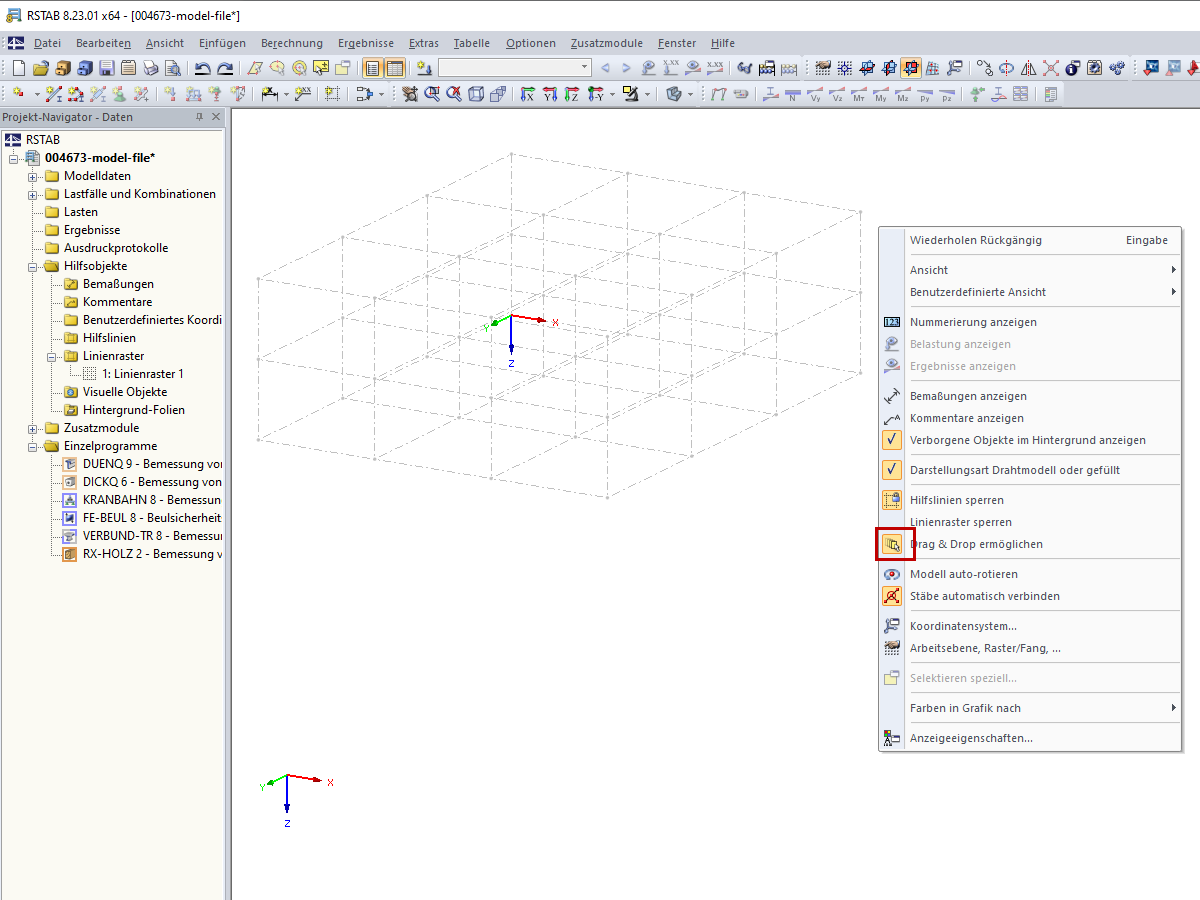Click the rotate tool dashed-axis icon
The width and height of the screenshot is (1200, 900).
click(x=1006, y=68)
